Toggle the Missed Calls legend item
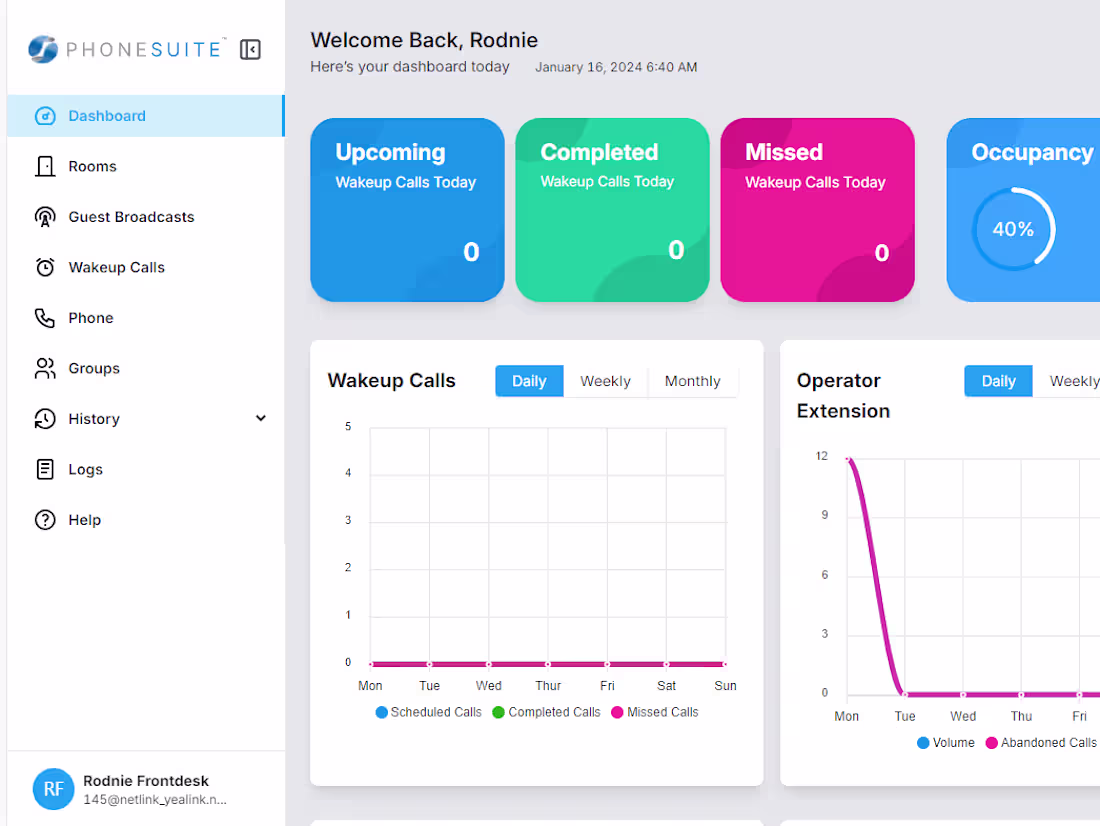The width and height of the screenshot is (1100, 826). coord(655,712)
